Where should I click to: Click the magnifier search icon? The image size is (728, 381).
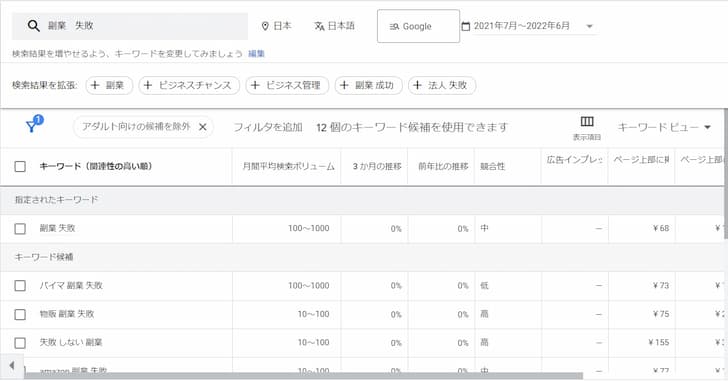(x=33, y=26)
